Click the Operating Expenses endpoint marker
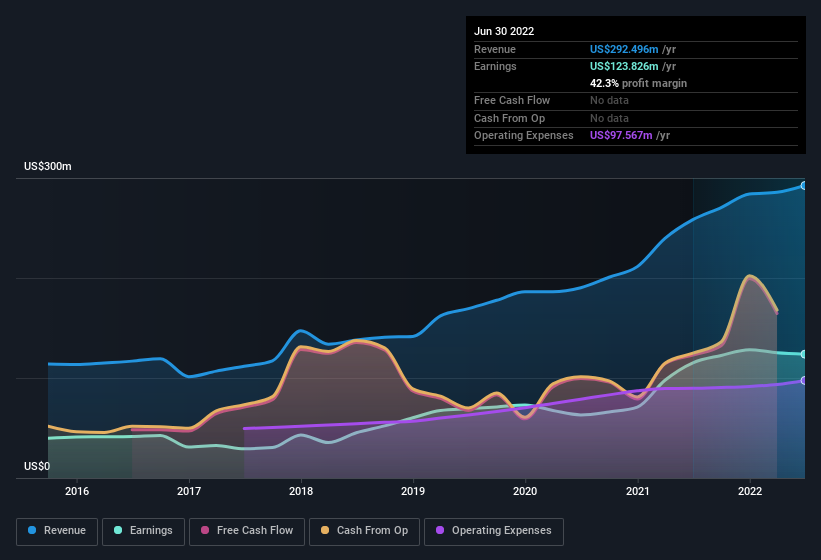 [803, 380]
